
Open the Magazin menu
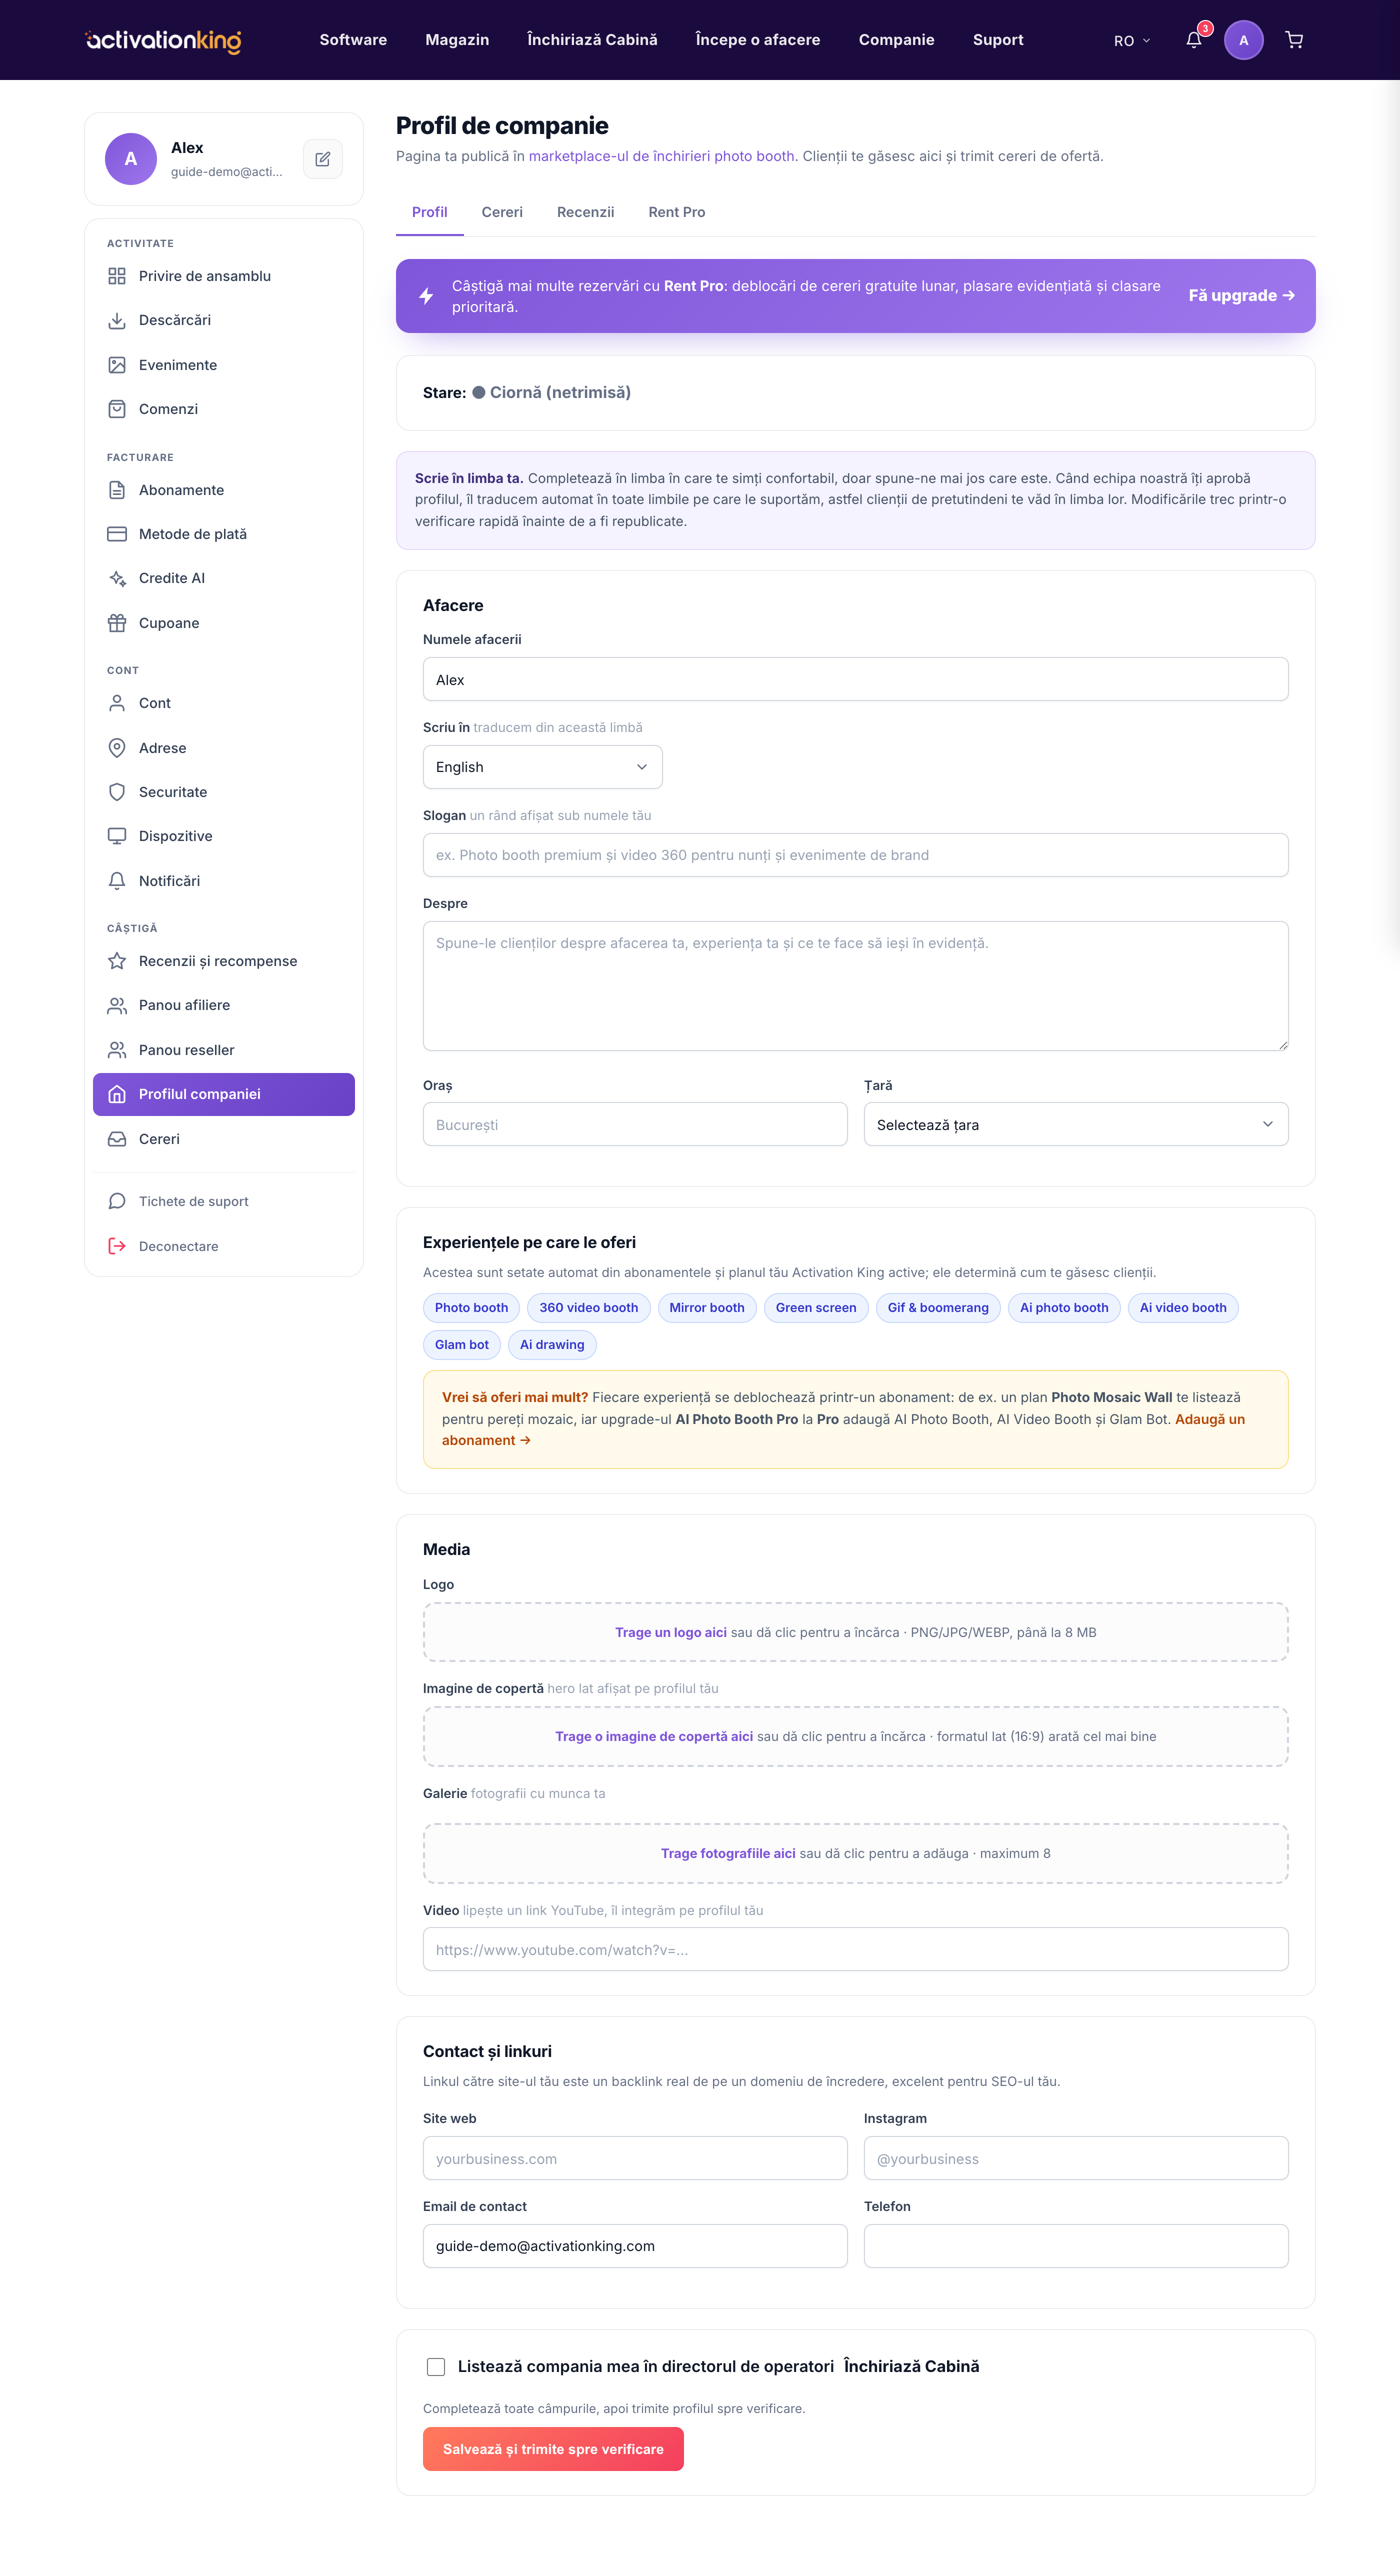(x=457, y=40)
